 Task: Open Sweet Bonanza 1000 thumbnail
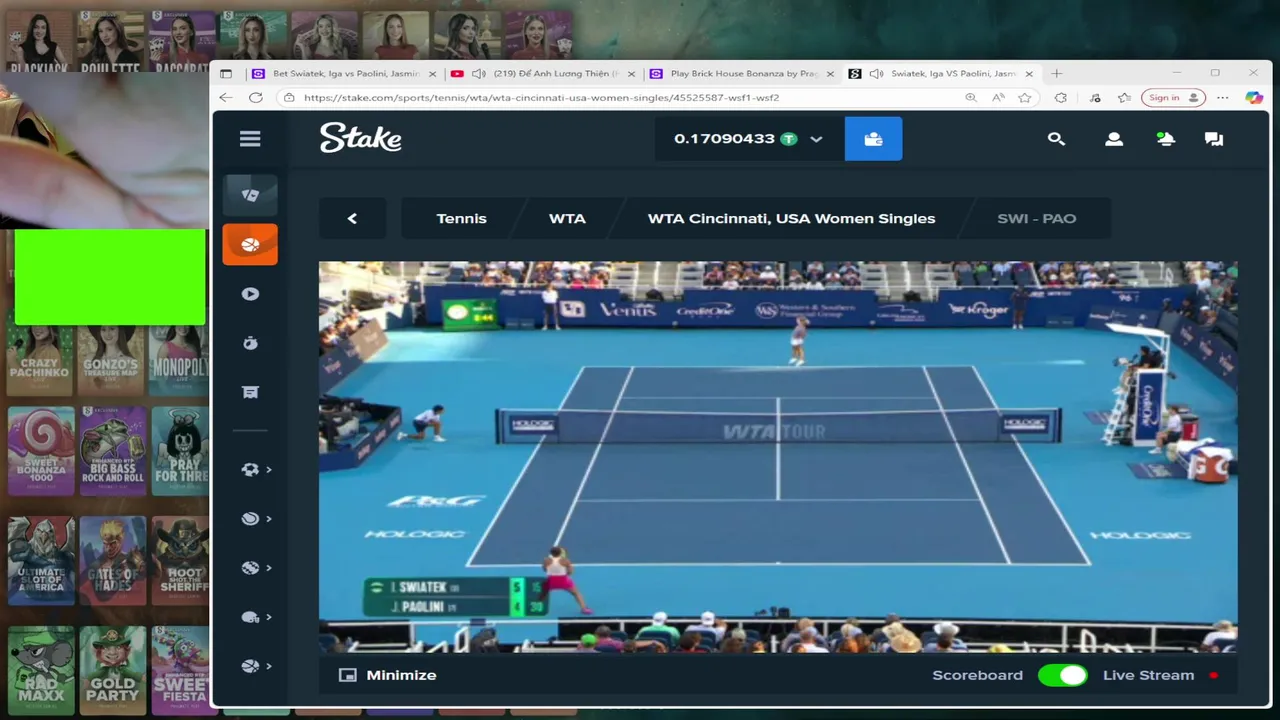point(41,451)
